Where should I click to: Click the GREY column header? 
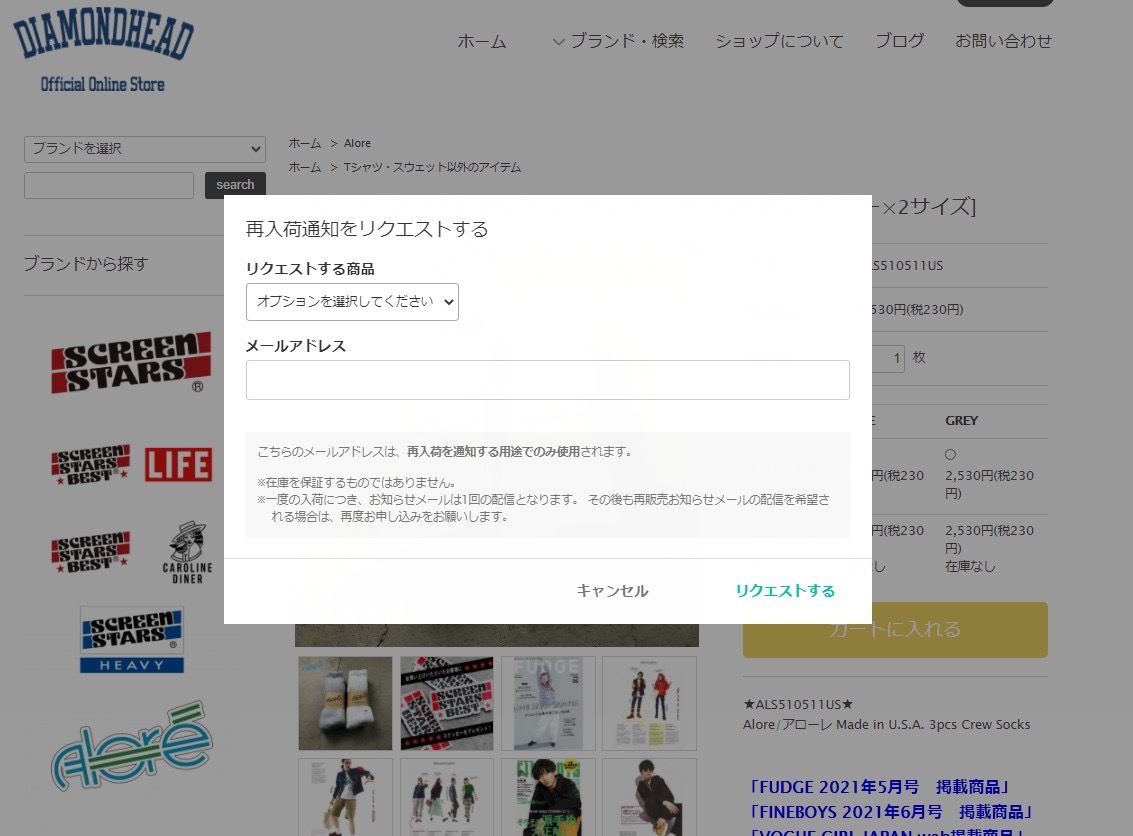(961, 421)
